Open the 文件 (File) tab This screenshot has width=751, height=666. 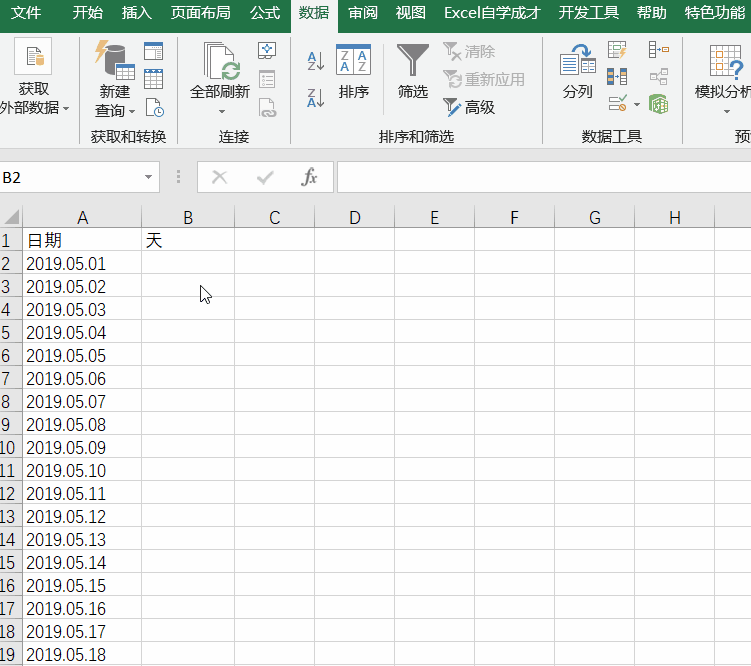pyautogui.click(x=25, y=13)
